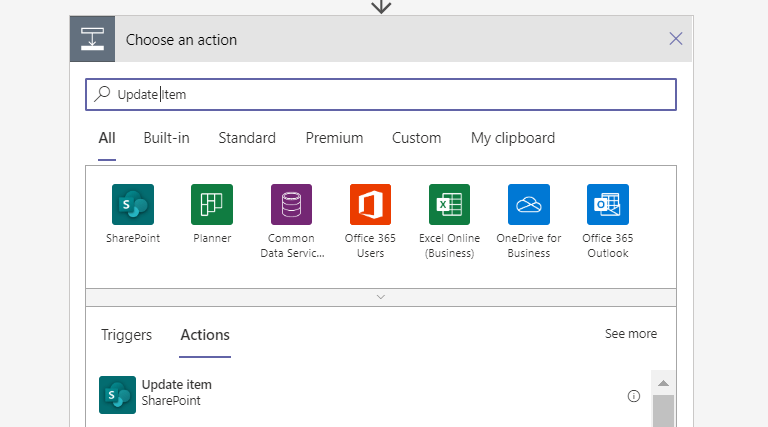
Task: Select the Office 365 Users connector
Action: (x=370, y=205)
